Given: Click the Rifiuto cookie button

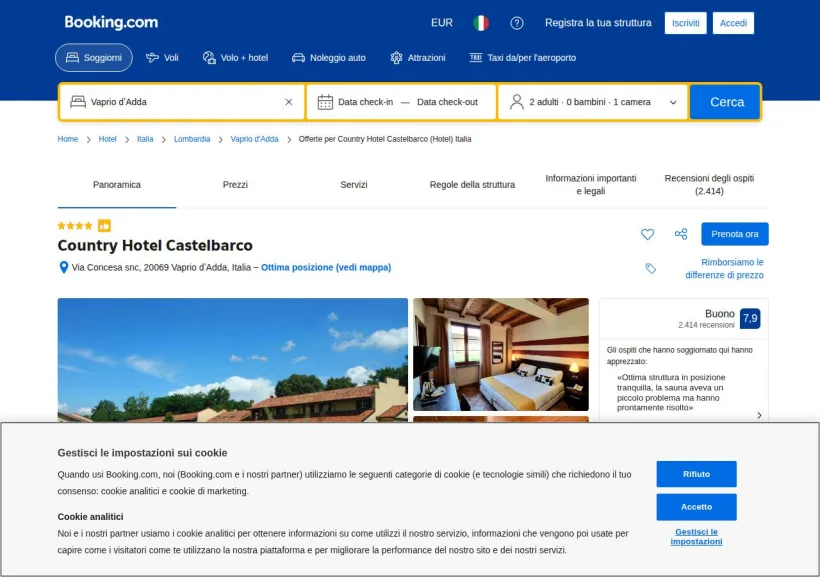Looking at the screenshot, I should coord(697,474).
